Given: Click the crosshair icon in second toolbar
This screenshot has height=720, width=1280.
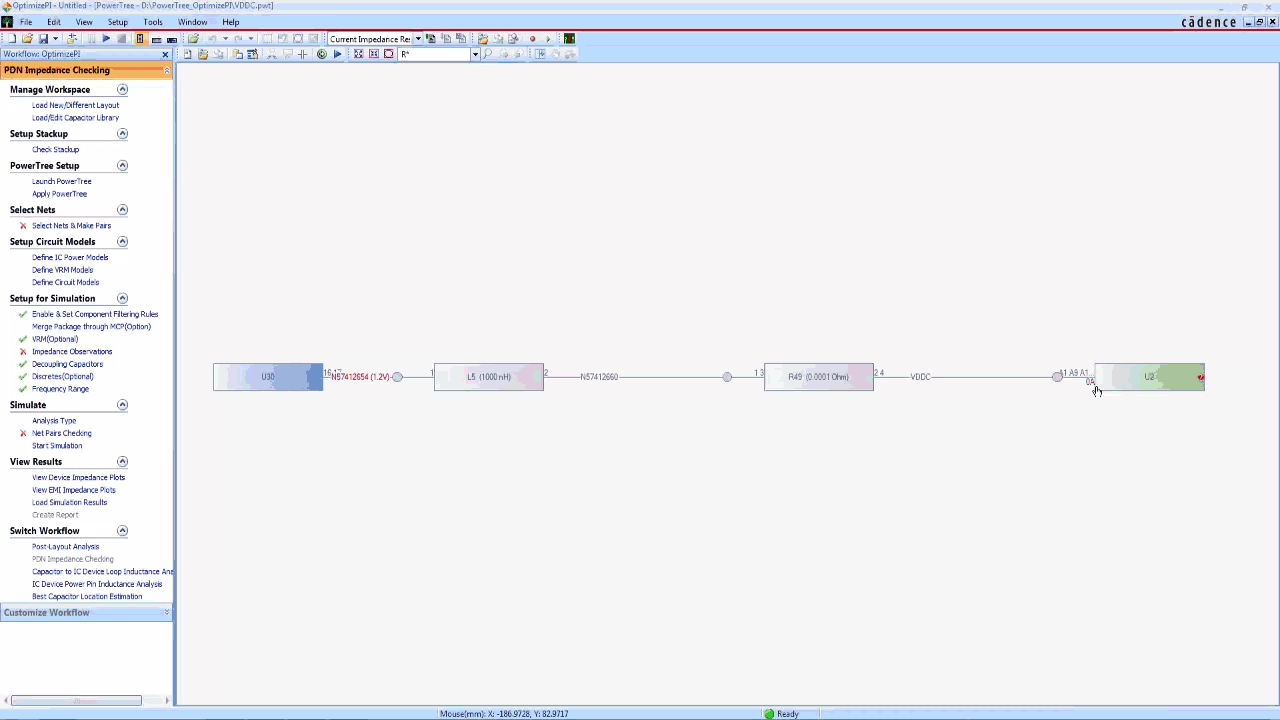Looking at the screenshot, I should [302, 54].
